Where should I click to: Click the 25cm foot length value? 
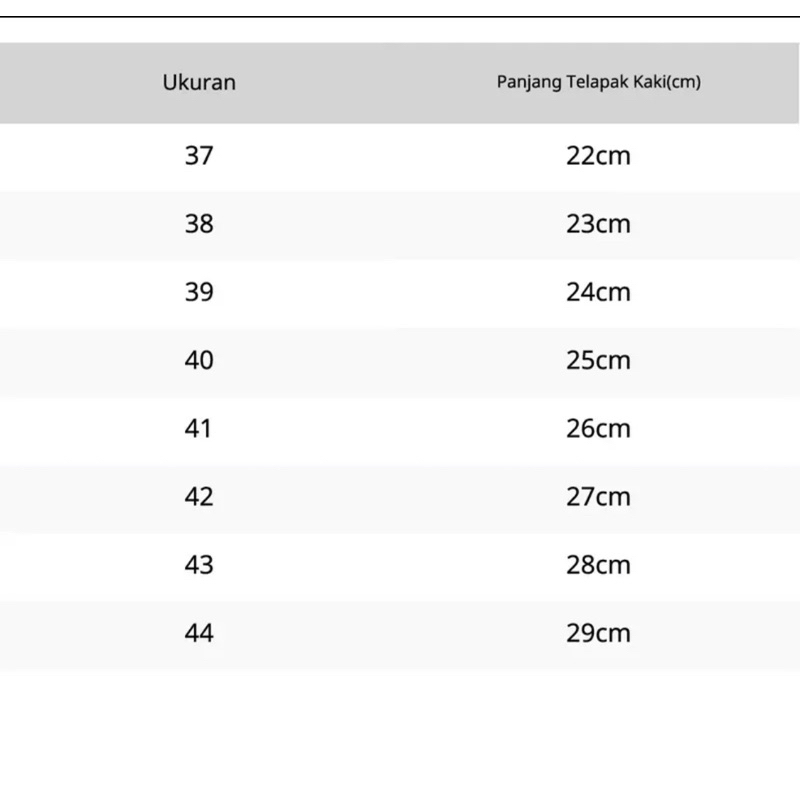coord(598,360)
